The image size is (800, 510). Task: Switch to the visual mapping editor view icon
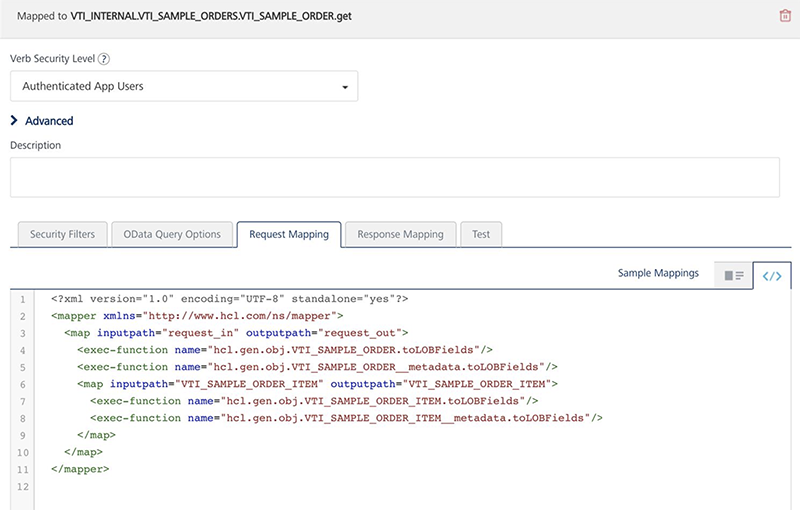tap(733, 275)
